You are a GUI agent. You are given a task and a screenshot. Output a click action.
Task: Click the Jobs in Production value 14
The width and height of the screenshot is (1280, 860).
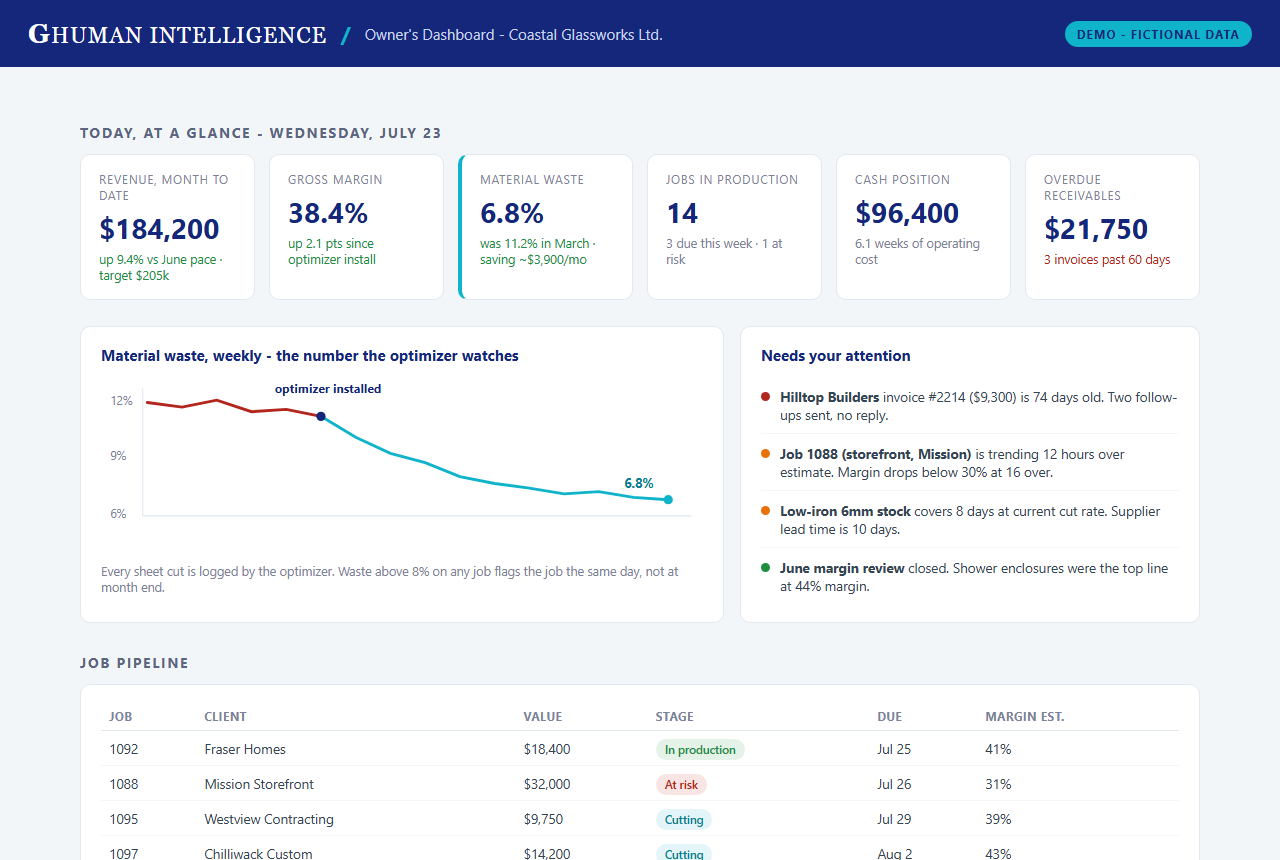682,213
